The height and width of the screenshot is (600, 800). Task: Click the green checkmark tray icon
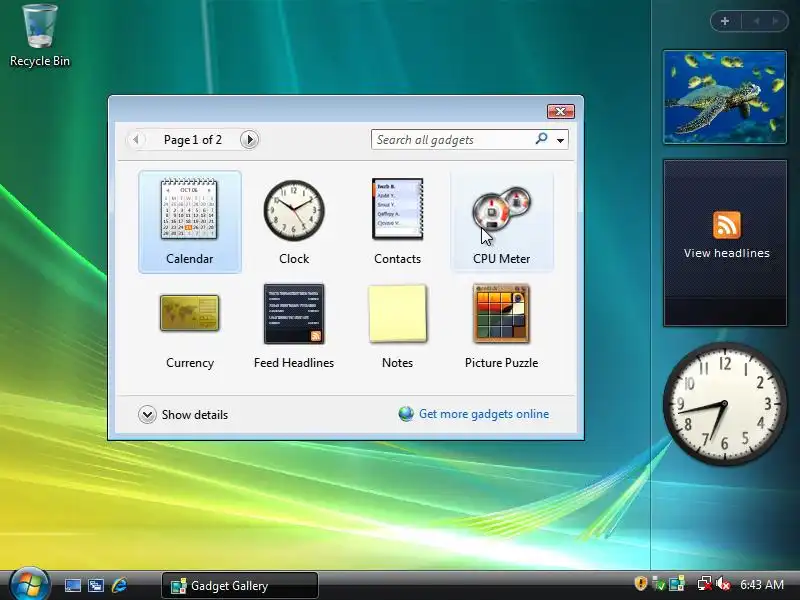click(x=659, y=584)
